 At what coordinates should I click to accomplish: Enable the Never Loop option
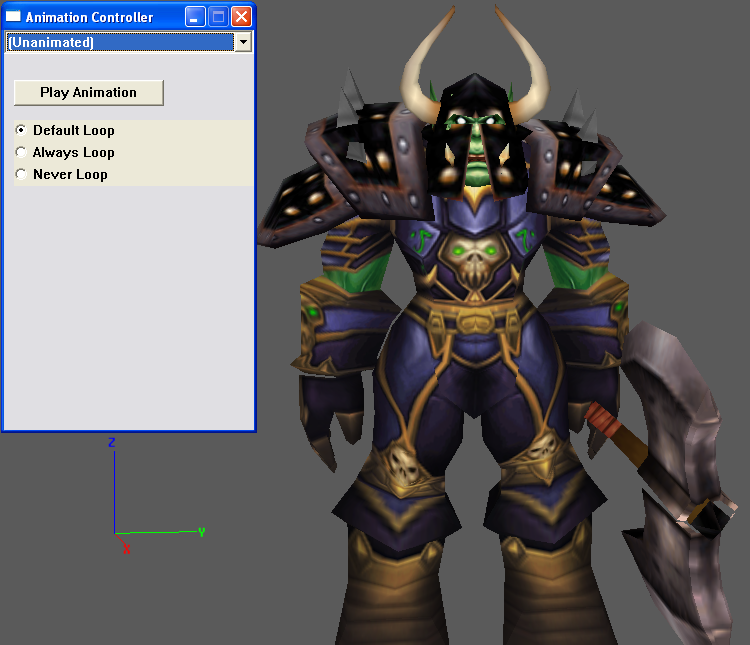click(21, 174)
